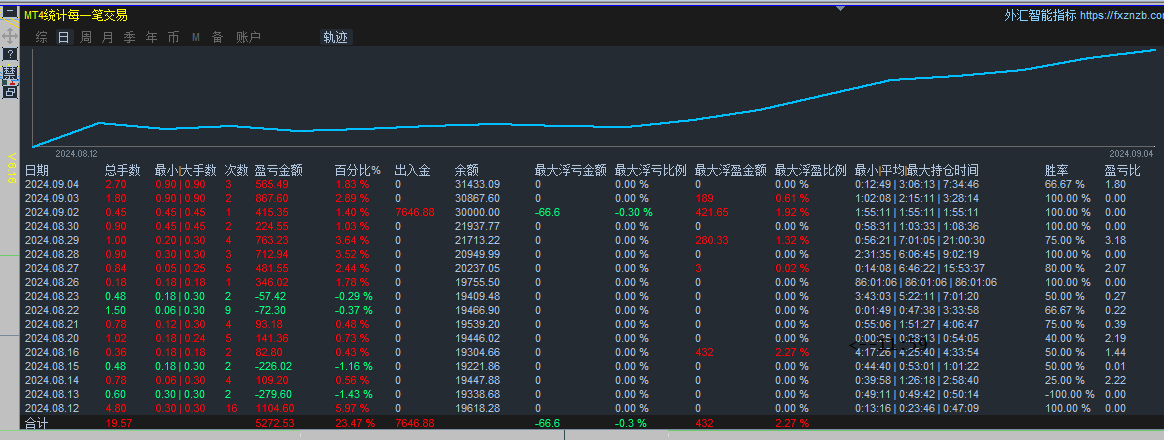Click the 胜率 column header
The width and height of the screenshot is (1164, 440).
click(x=1057, y=171)
